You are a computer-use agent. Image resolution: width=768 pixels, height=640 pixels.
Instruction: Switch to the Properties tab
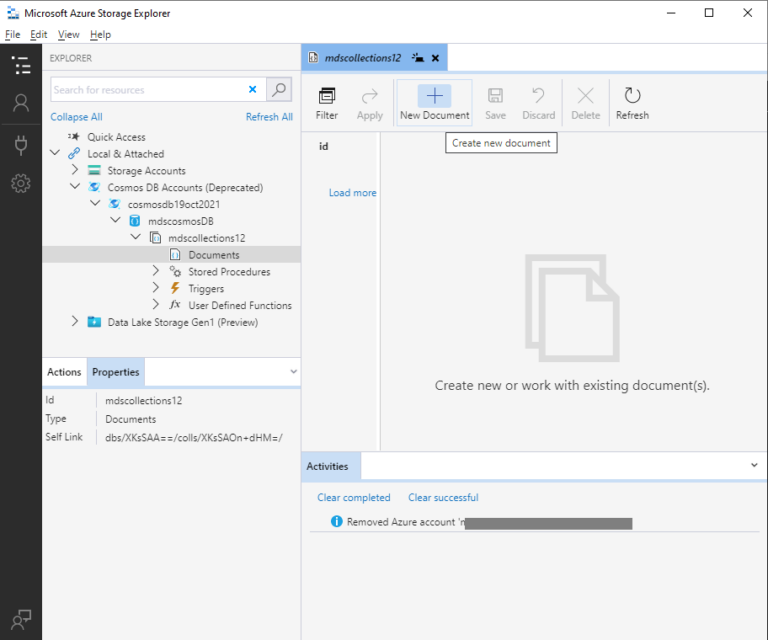[116, 372]
